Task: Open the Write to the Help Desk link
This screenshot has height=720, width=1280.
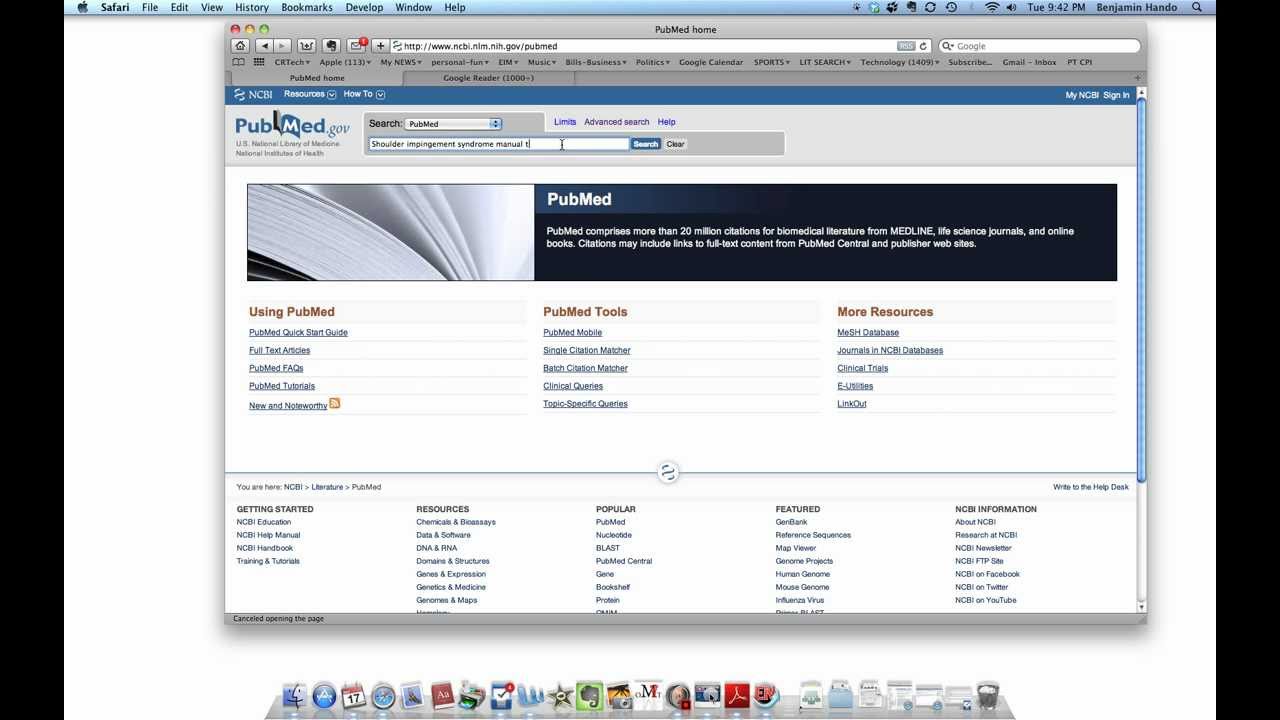Action: pos(1091,487)
